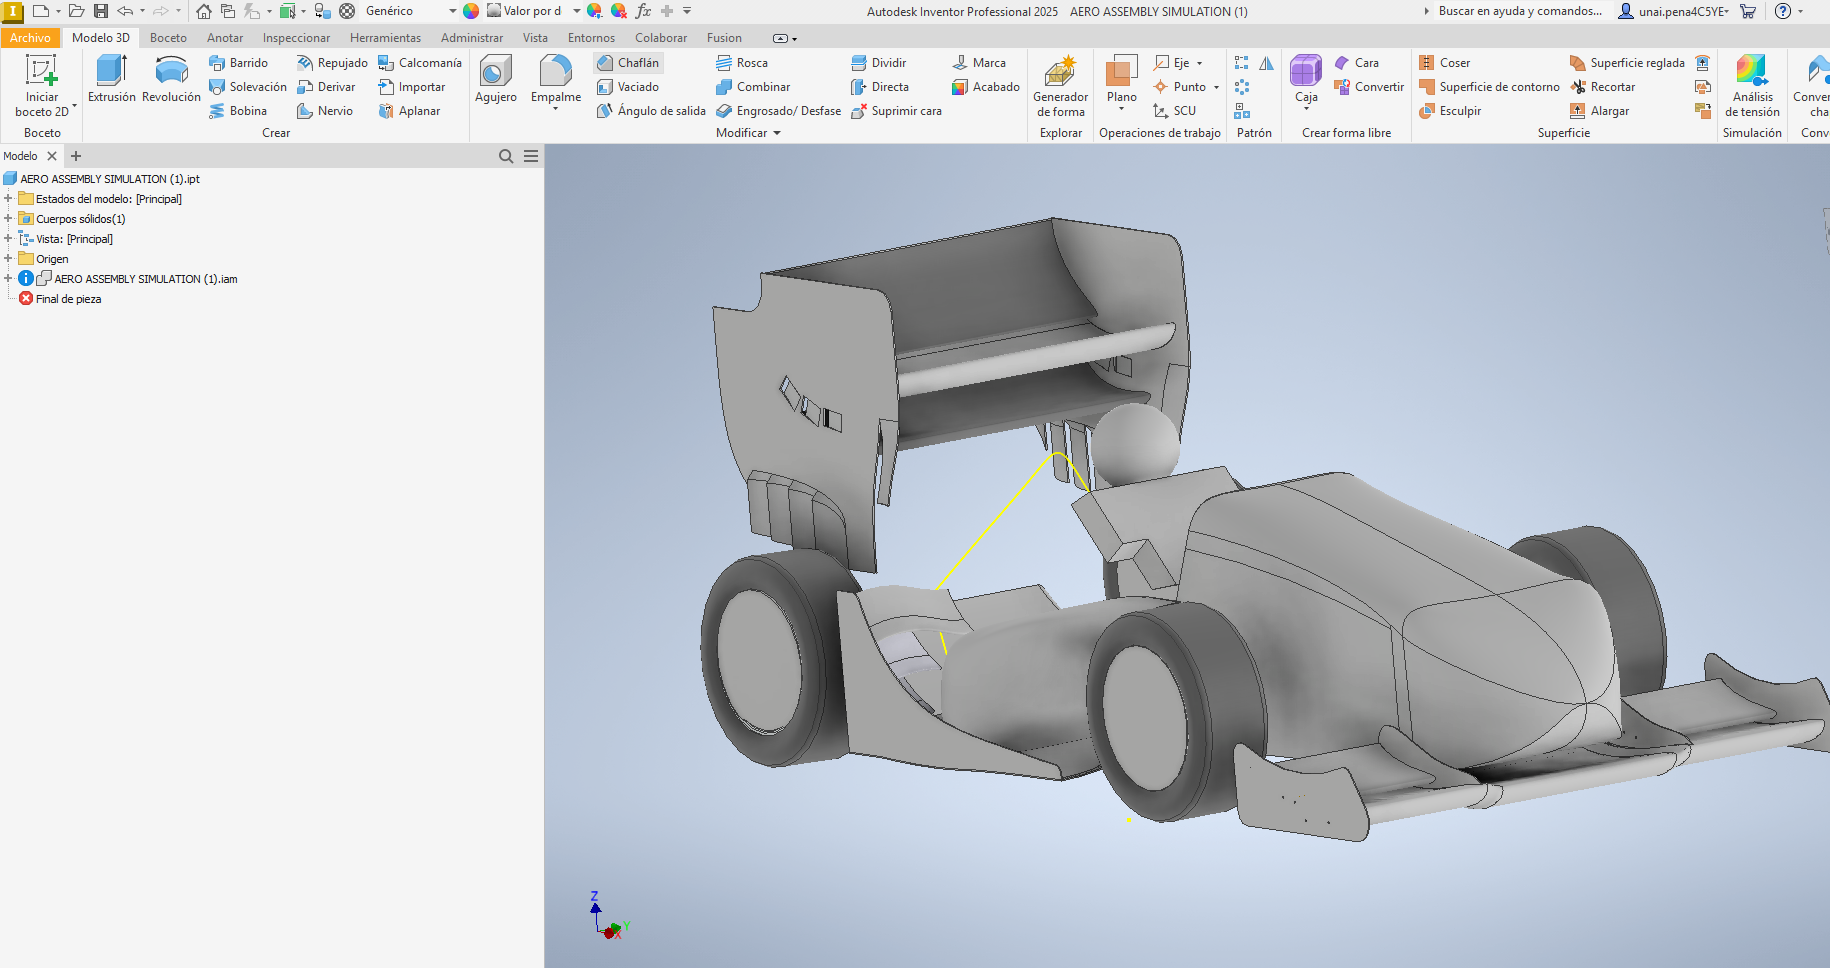Select the Empalme tool
Viewport: 1830px width, 968px height.
pos(556,80)
